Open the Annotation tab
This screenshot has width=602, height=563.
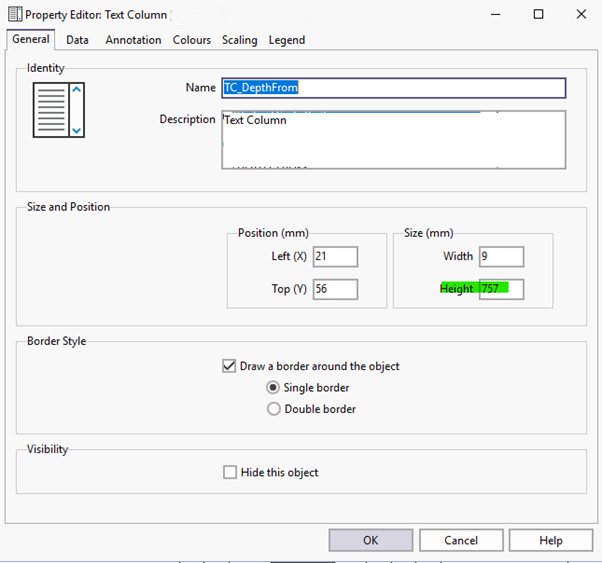(x=133, y=40)
